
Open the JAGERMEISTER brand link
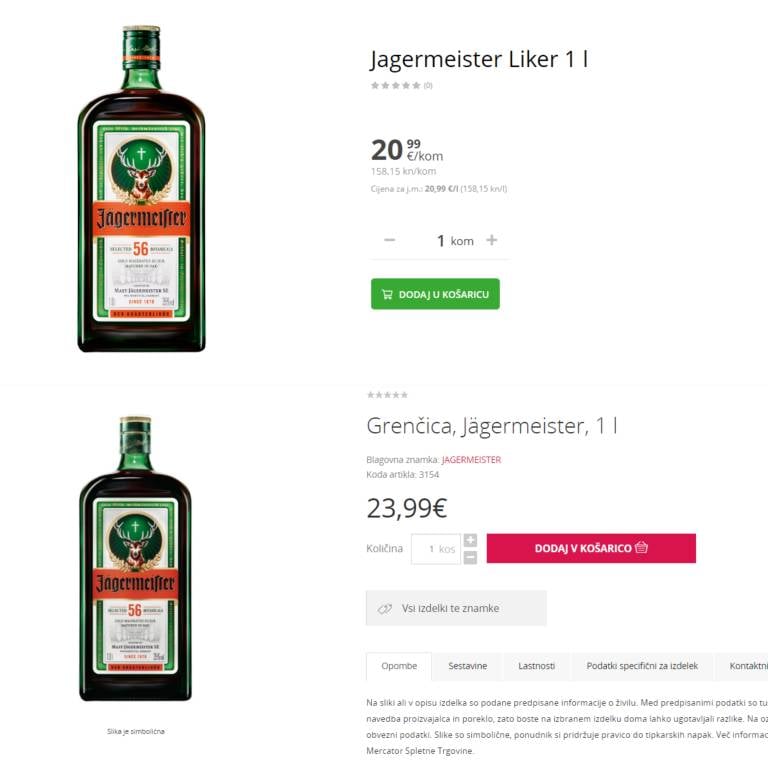tap(471, 459)
